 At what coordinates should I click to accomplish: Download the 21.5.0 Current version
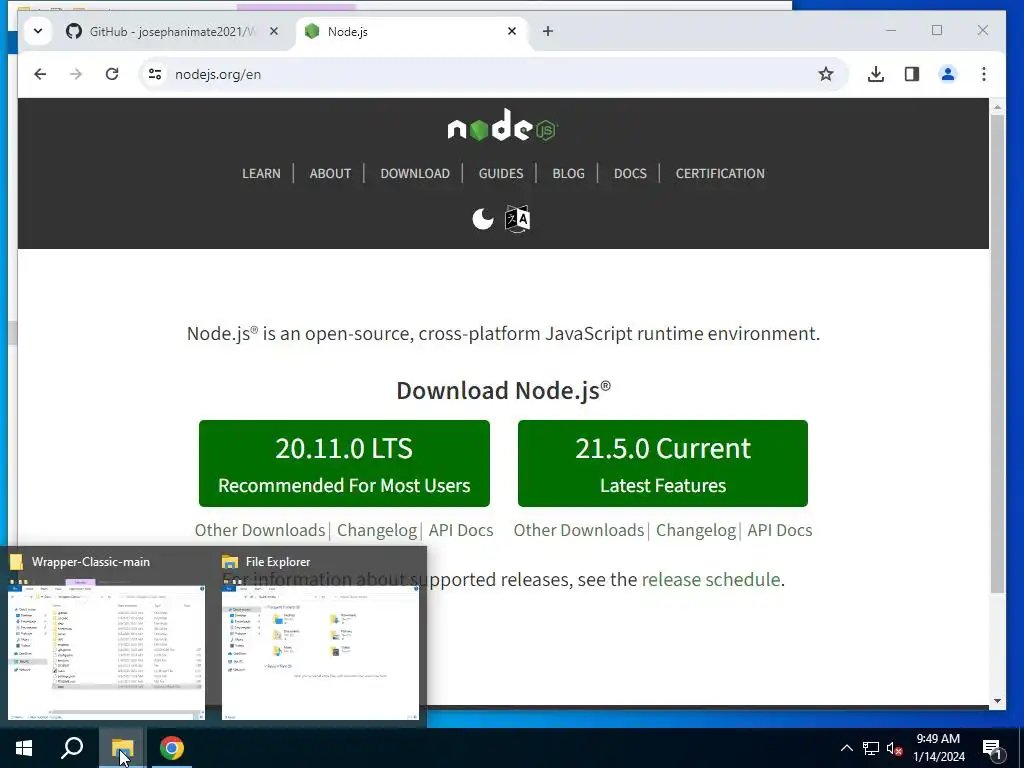[663, 463]
